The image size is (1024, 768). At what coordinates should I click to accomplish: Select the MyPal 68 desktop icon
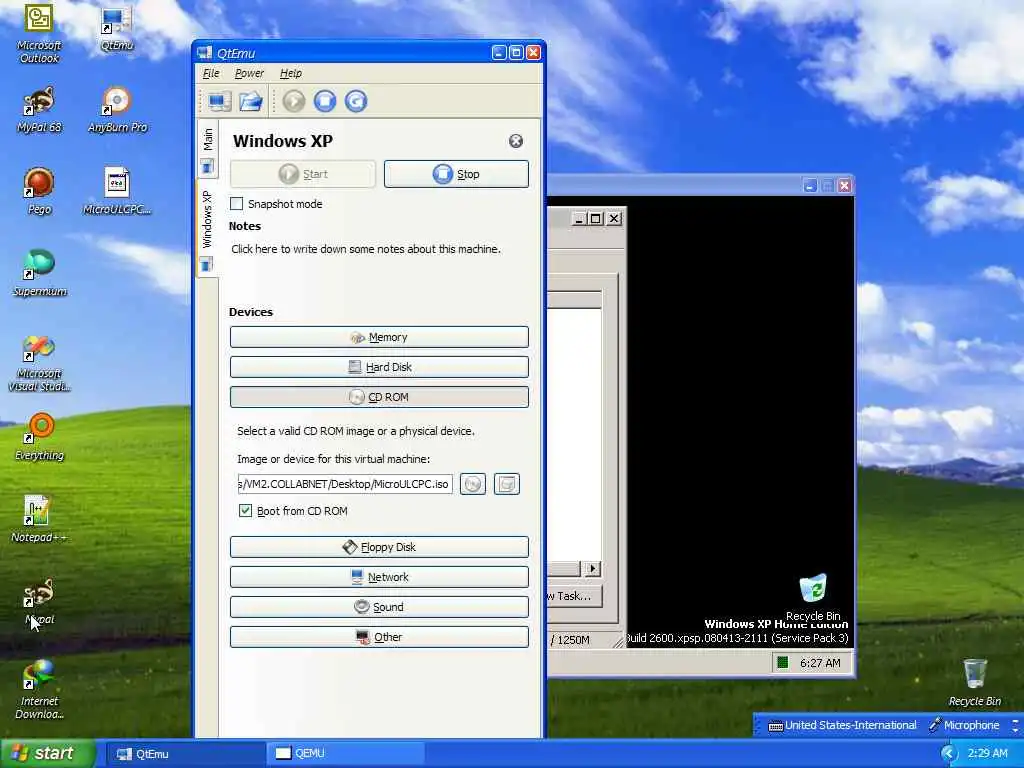[39, 110]
